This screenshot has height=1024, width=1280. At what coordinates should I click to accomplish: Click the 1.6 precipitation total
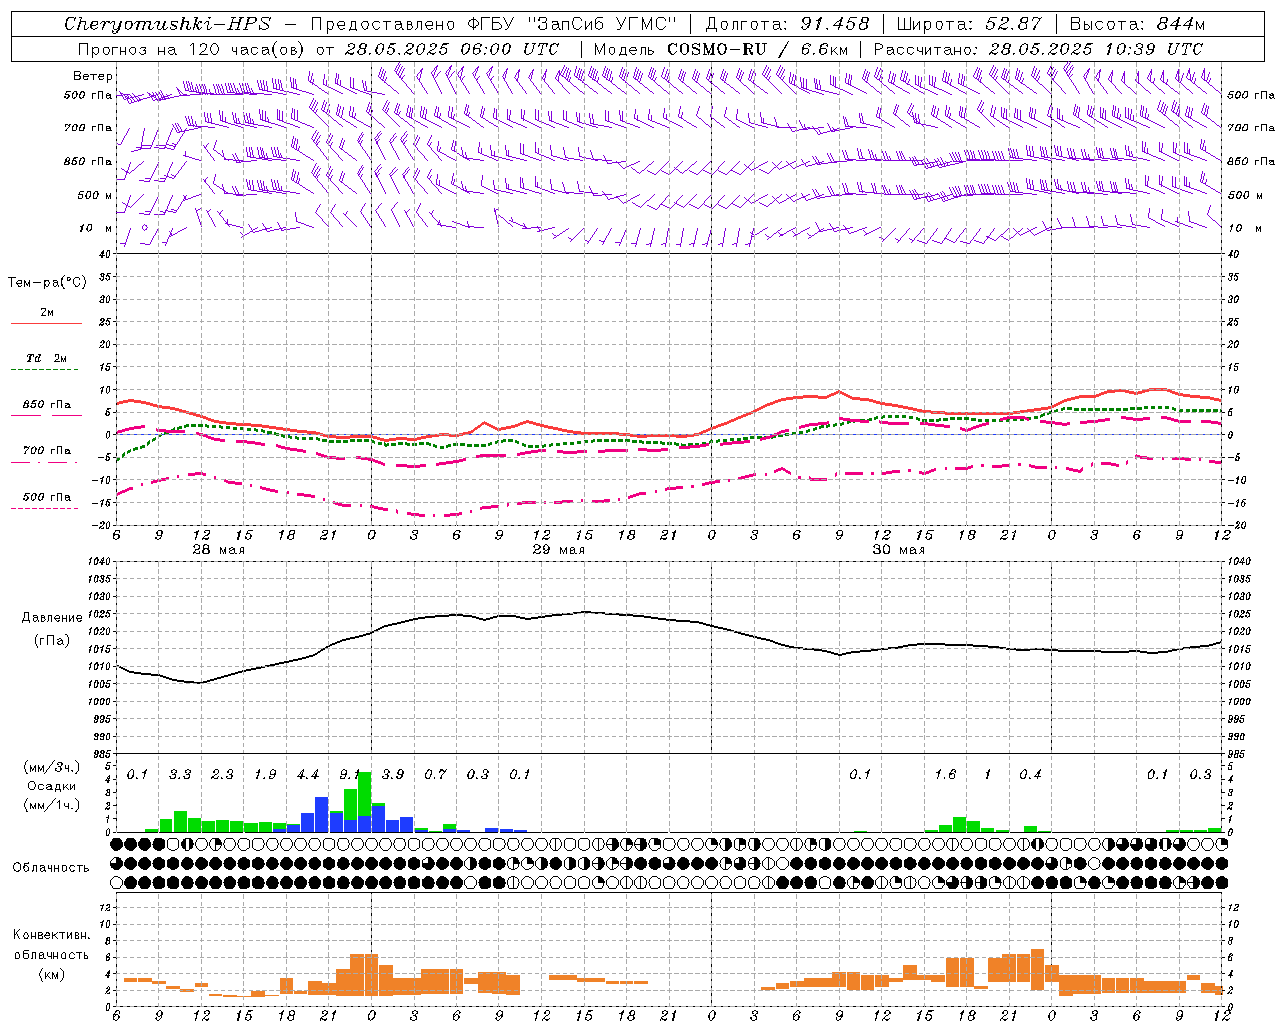point(945,774)
